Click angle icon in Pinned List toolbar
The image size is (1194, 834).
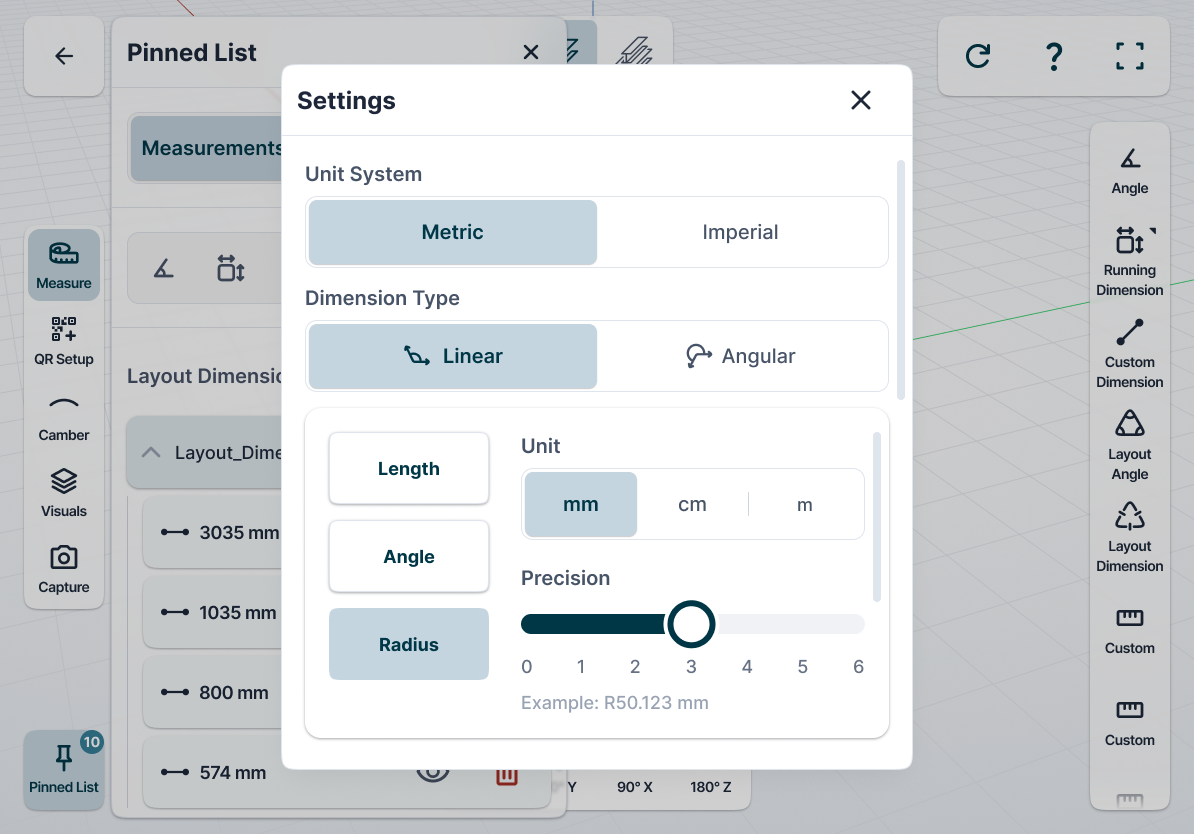click(164, 268)
